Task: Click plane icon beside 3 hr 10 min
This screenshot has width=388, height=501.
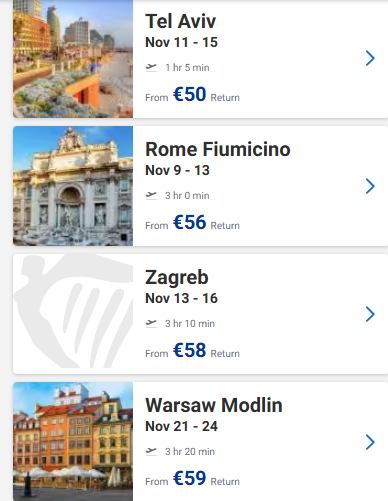Action: [151, 323]
